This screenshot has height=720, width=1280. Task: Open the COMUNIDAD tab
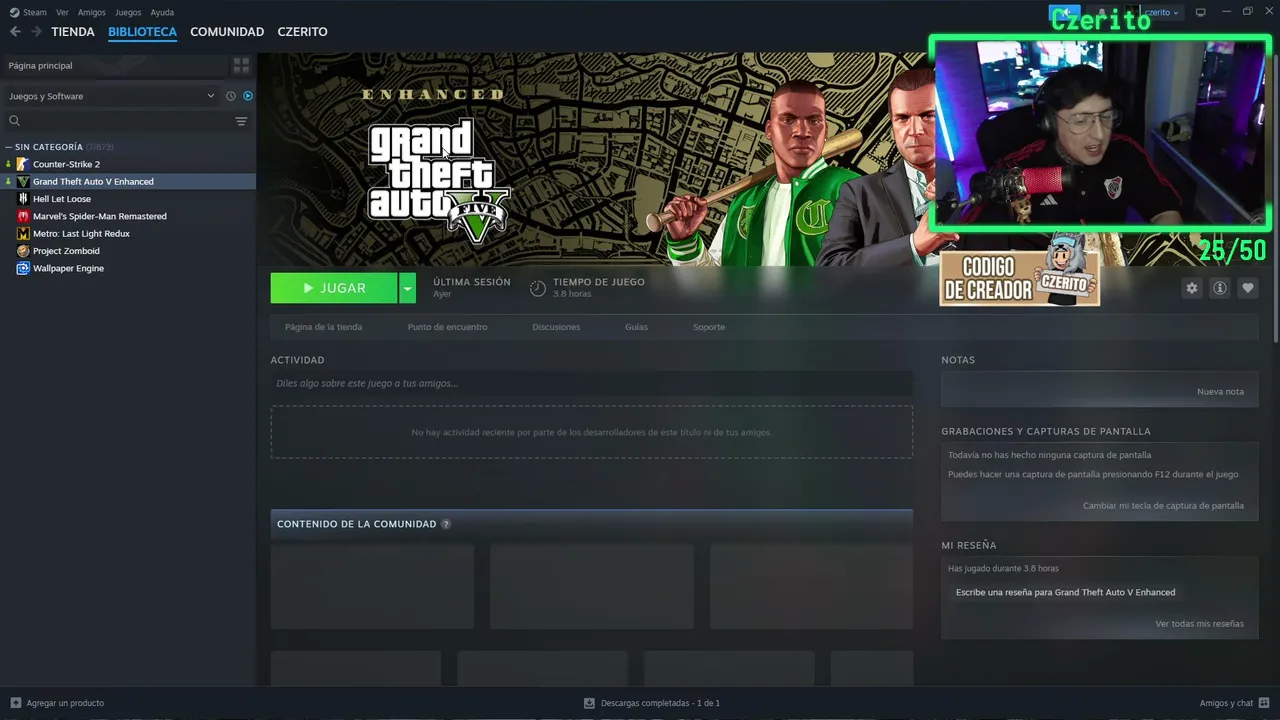[x=227, y=32]
